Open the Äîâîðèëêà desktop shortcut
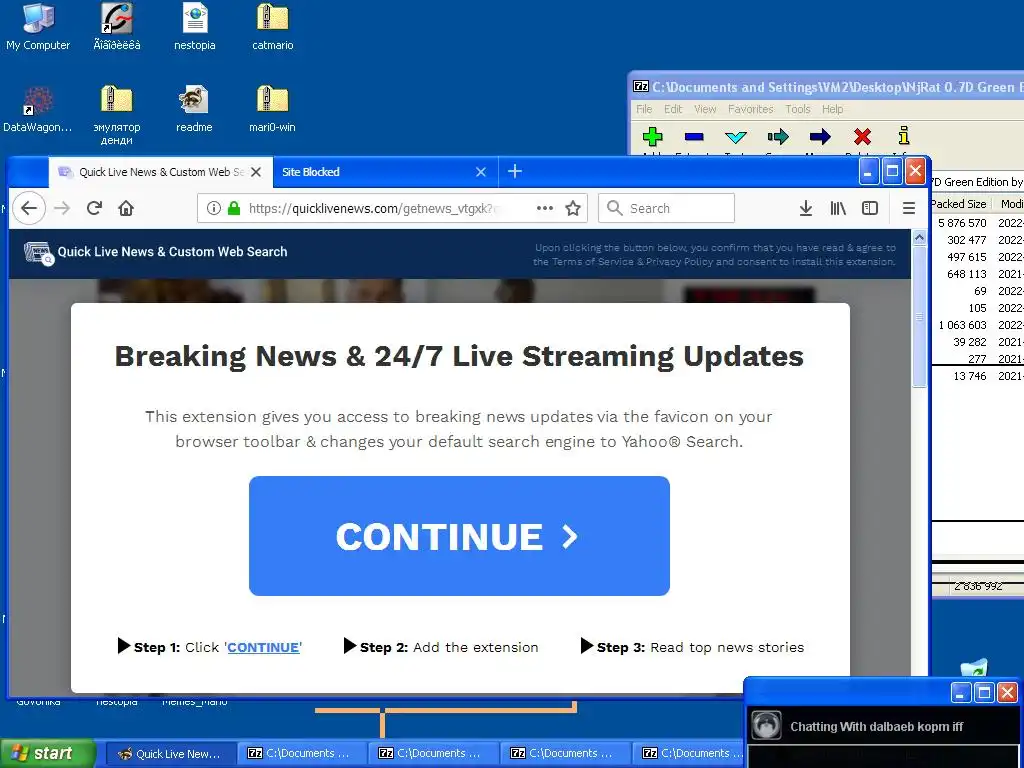 [x=117, y=26]
